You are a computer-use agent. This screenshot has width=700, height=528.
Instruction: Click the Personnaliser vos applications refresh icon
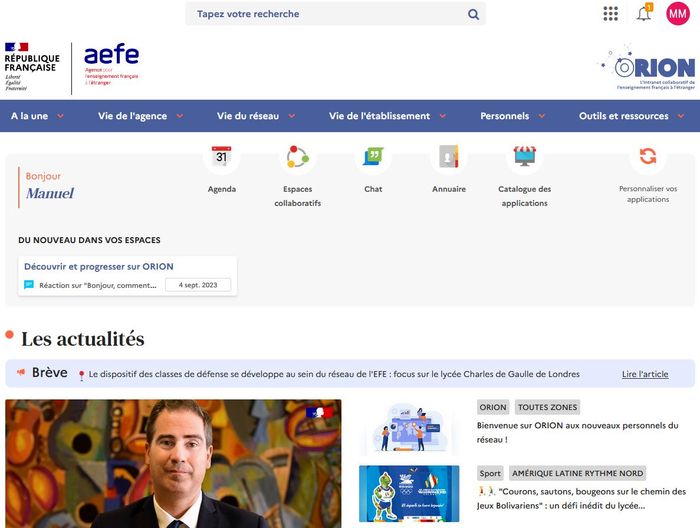pyautogui.click(x=648, y=156)
